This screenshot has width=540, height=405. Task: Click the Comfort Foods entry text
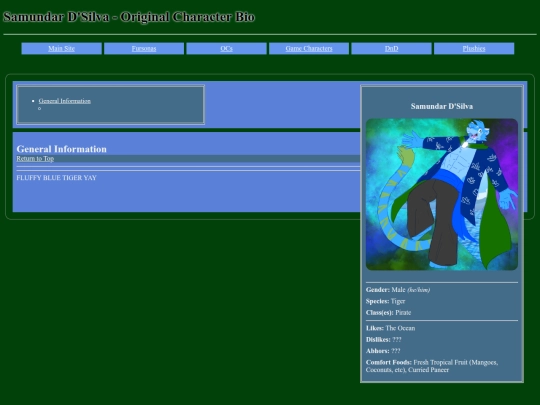click(x=432, y=366)
